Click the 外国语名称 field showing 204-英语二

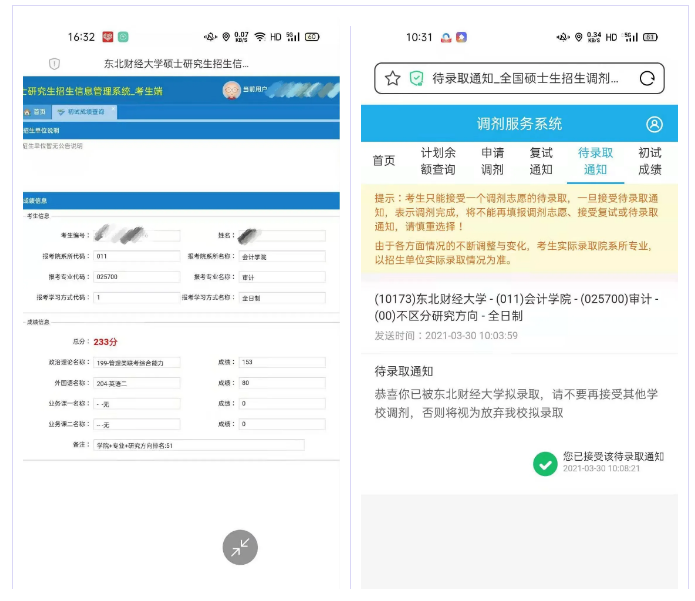(137, 383)
